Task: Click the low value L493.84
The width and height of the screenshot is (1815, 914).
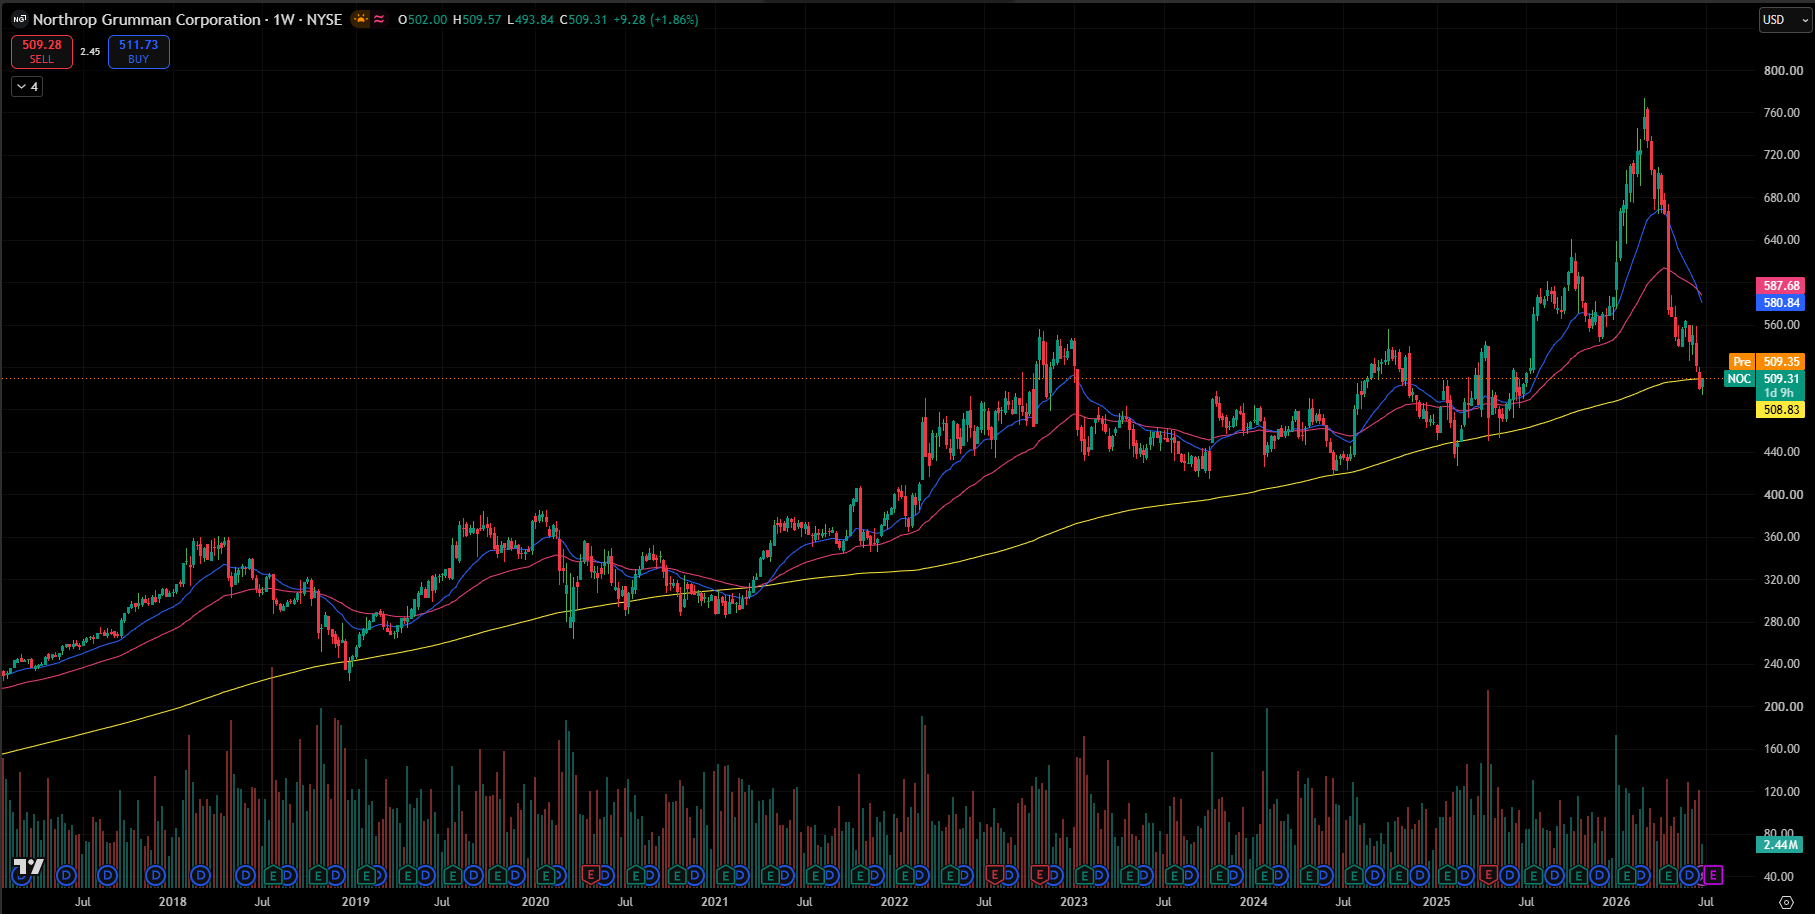Action: coord(530,19)
